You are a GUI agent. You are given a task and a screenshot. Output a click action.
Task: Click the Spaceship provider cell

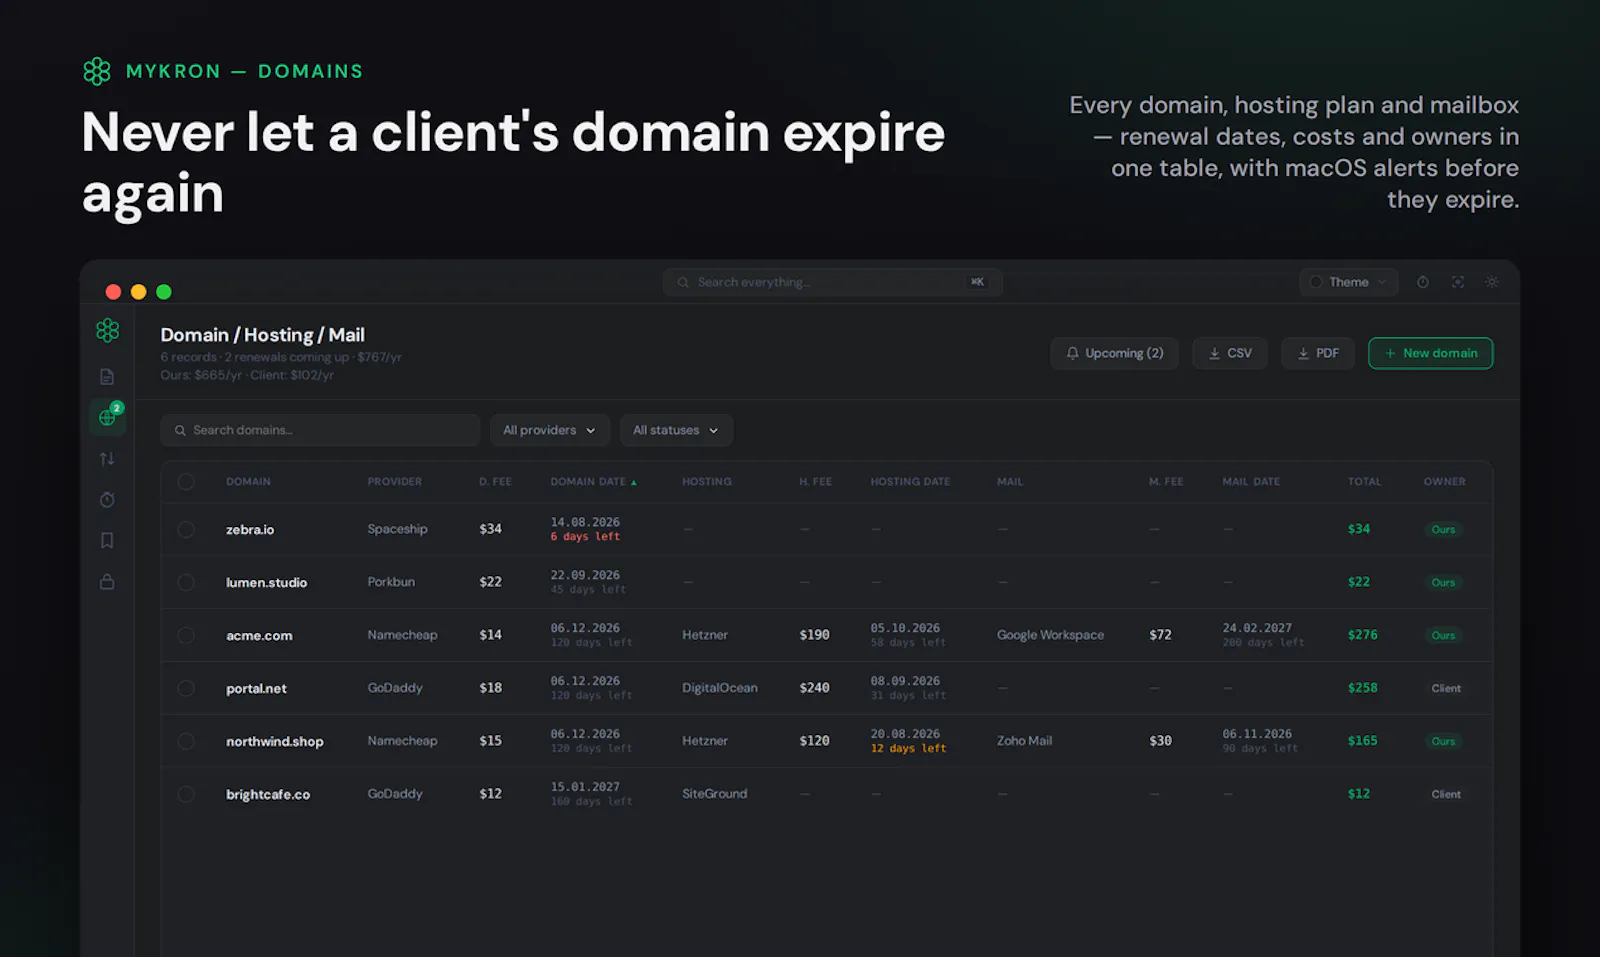point(397,529)
